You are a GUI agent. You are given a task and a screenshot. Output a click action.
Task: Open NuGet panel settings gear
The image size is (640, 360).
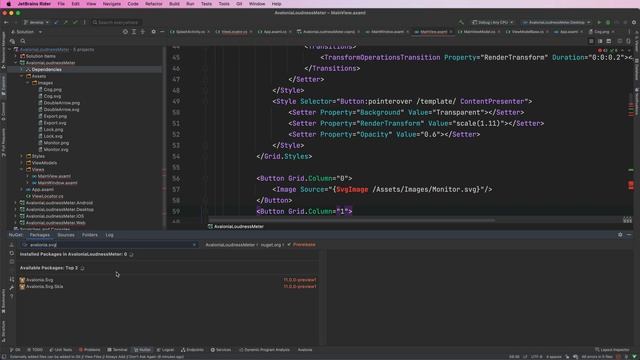pyautogui.click(x=620, y=235)
